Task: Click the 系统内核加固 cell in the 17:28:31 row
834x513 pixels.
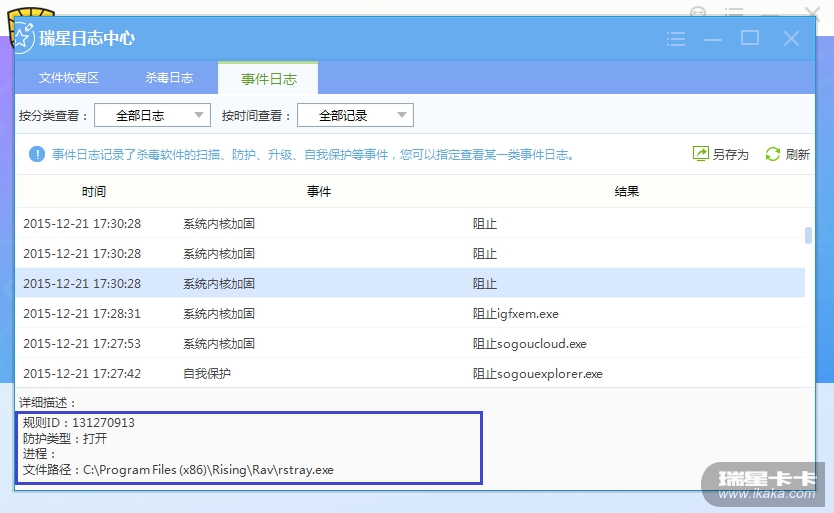Action: pos(219,314)
